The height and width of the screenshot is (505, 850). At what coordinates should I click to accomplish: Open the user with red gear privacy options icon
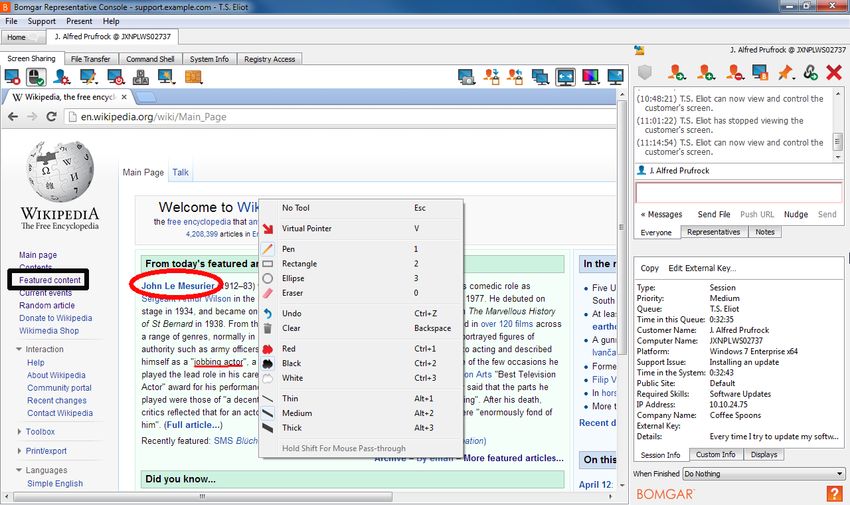[x=62, y=77]
